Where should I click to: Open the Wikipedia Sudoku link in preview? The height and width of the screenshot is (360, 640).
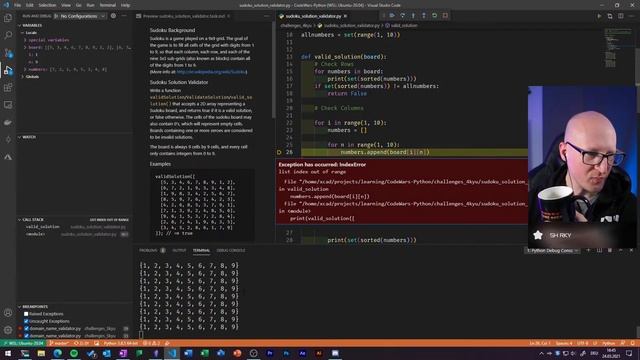pyautogui.click(x=212, y=72)
